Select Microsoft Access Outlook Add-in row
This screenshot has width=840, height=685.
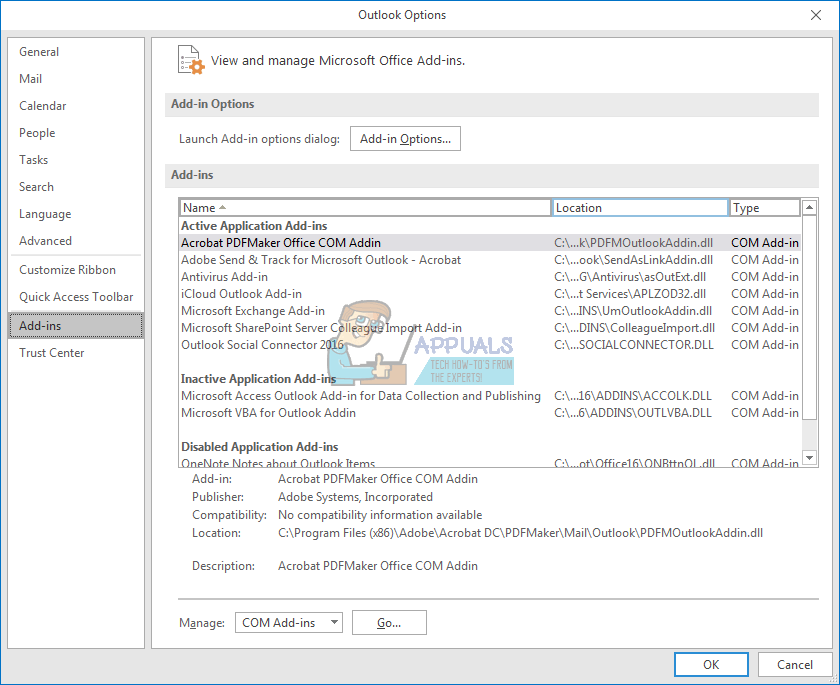(490, 396)
